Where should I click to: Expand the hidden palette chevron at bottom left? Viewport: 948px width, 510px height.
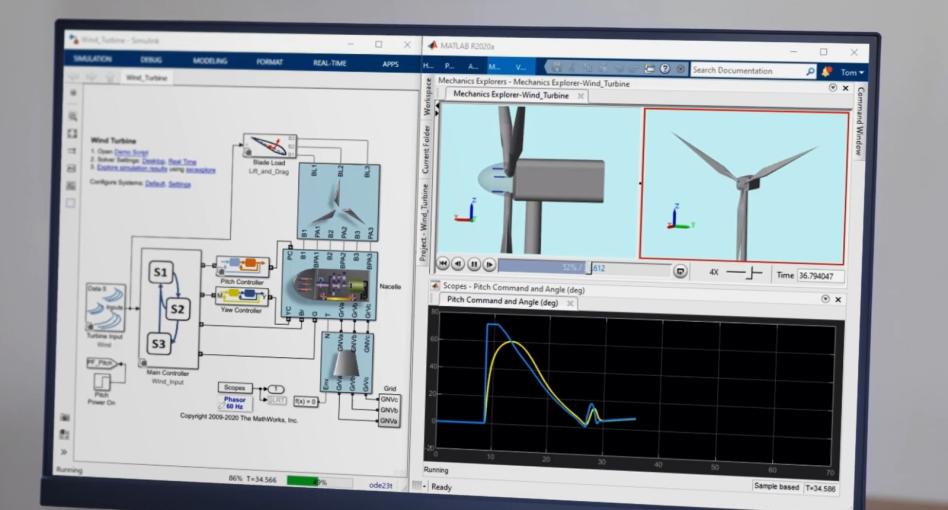click(66, 452)
